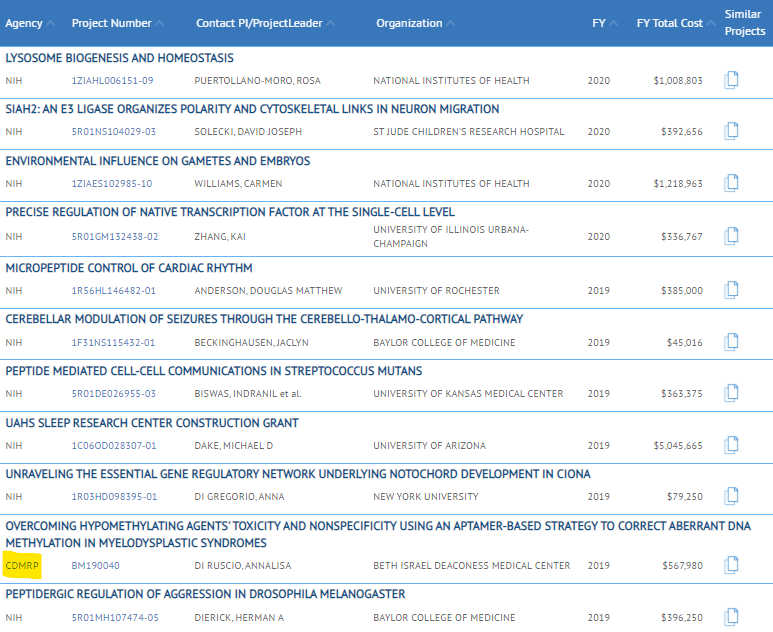The width and height of the screenshot is (773, 632).
Task: Open project number 5R01NS104029-03
Action: 113,132
